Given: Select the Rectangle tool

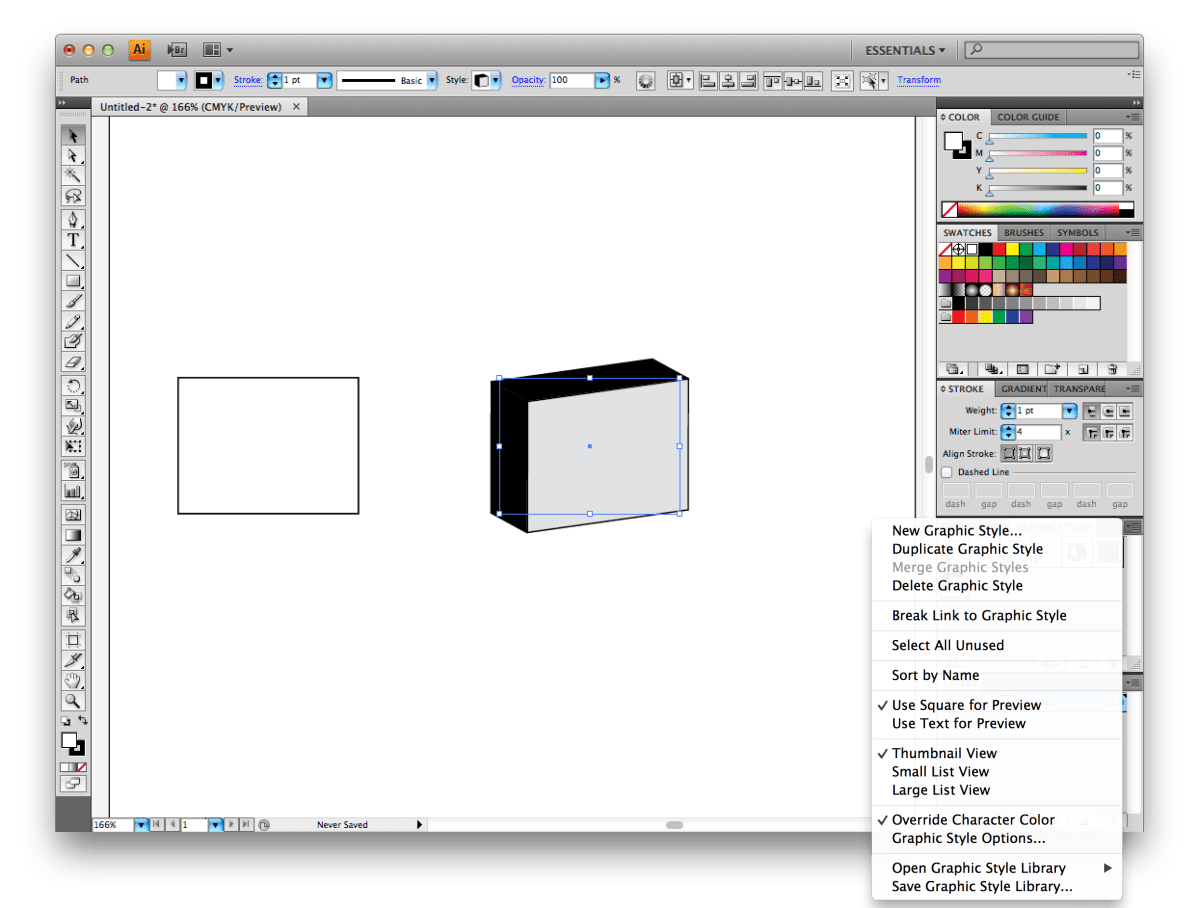Looking at the screenshot, I should click(73, 281).
